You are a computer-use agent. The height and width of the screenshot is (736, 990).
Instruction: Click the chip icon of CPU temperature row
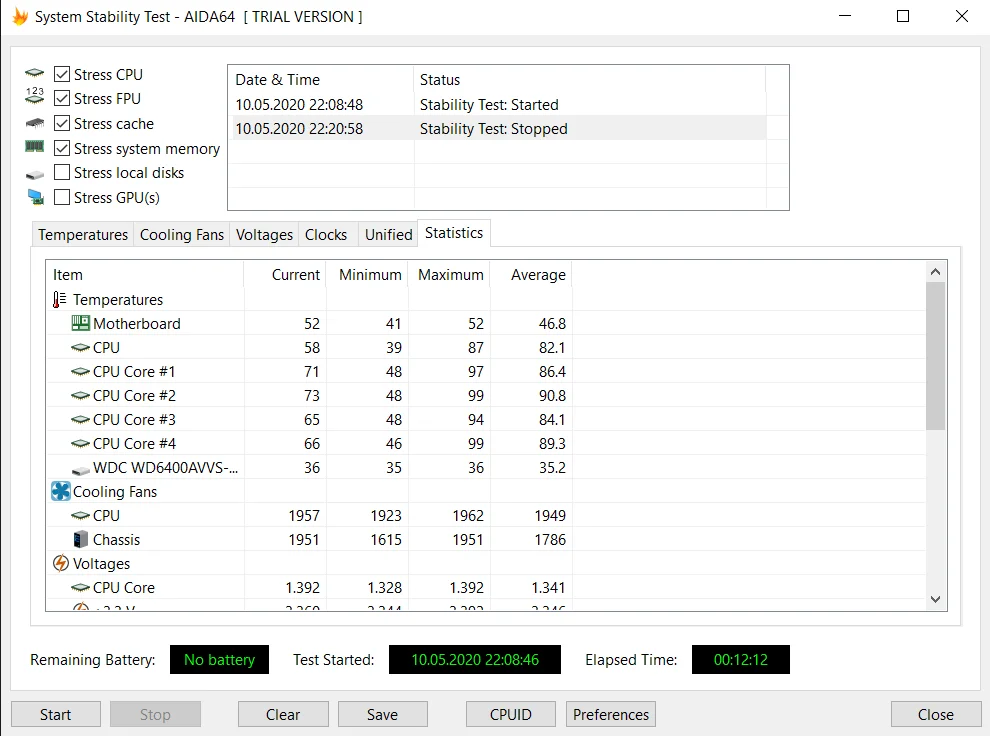(80, 348)
